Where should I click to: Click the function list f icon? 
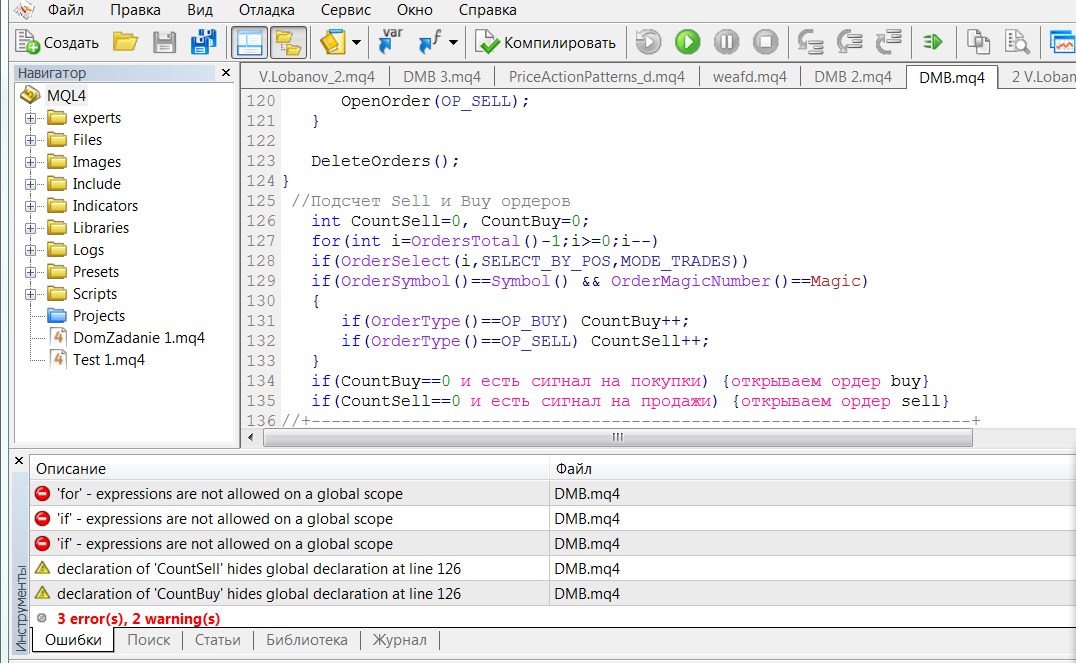430,43
